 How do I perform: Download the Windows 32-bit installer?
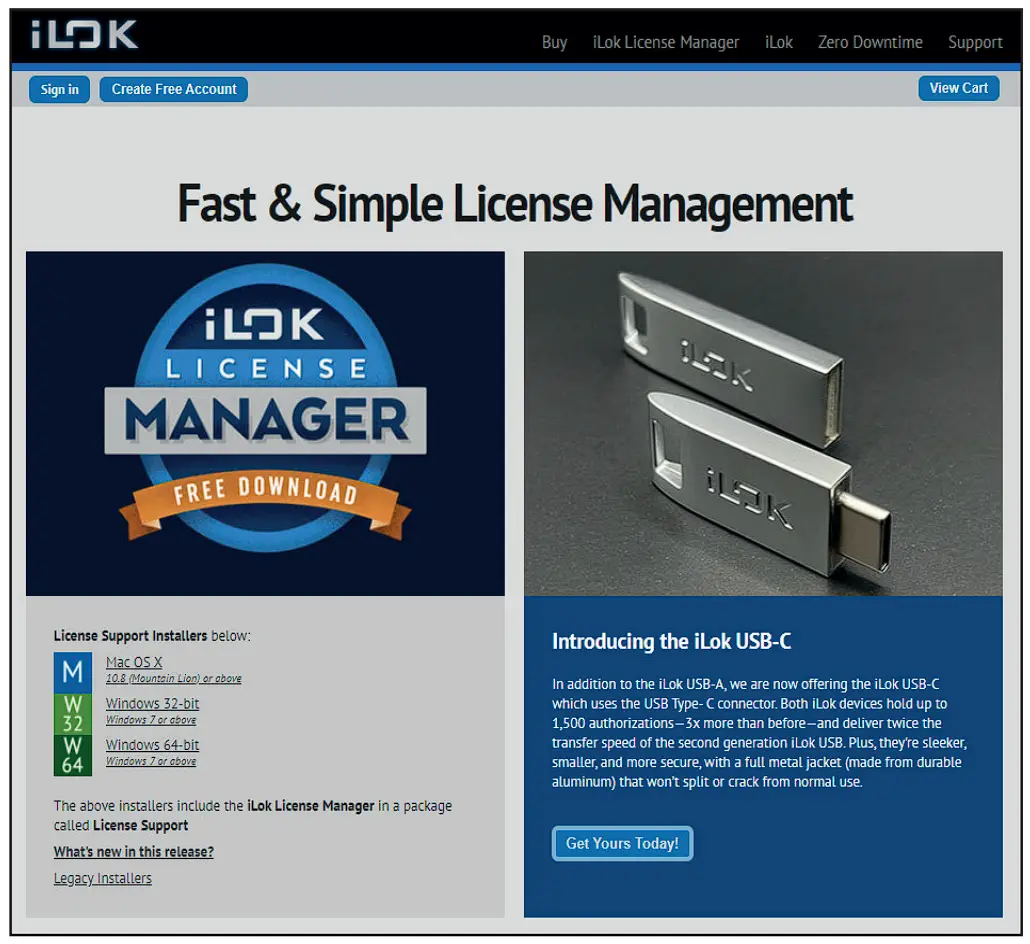pos(152,704)
